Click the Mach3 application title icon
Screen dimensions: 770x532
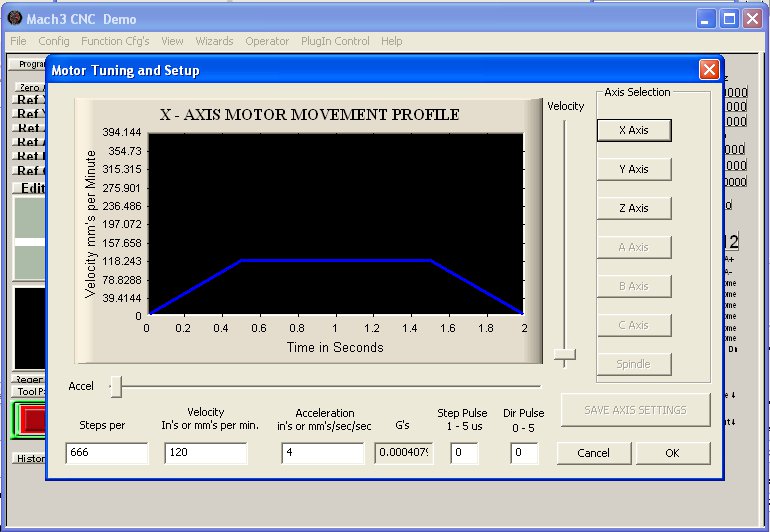pyautogui.click(x=13, y=18)
